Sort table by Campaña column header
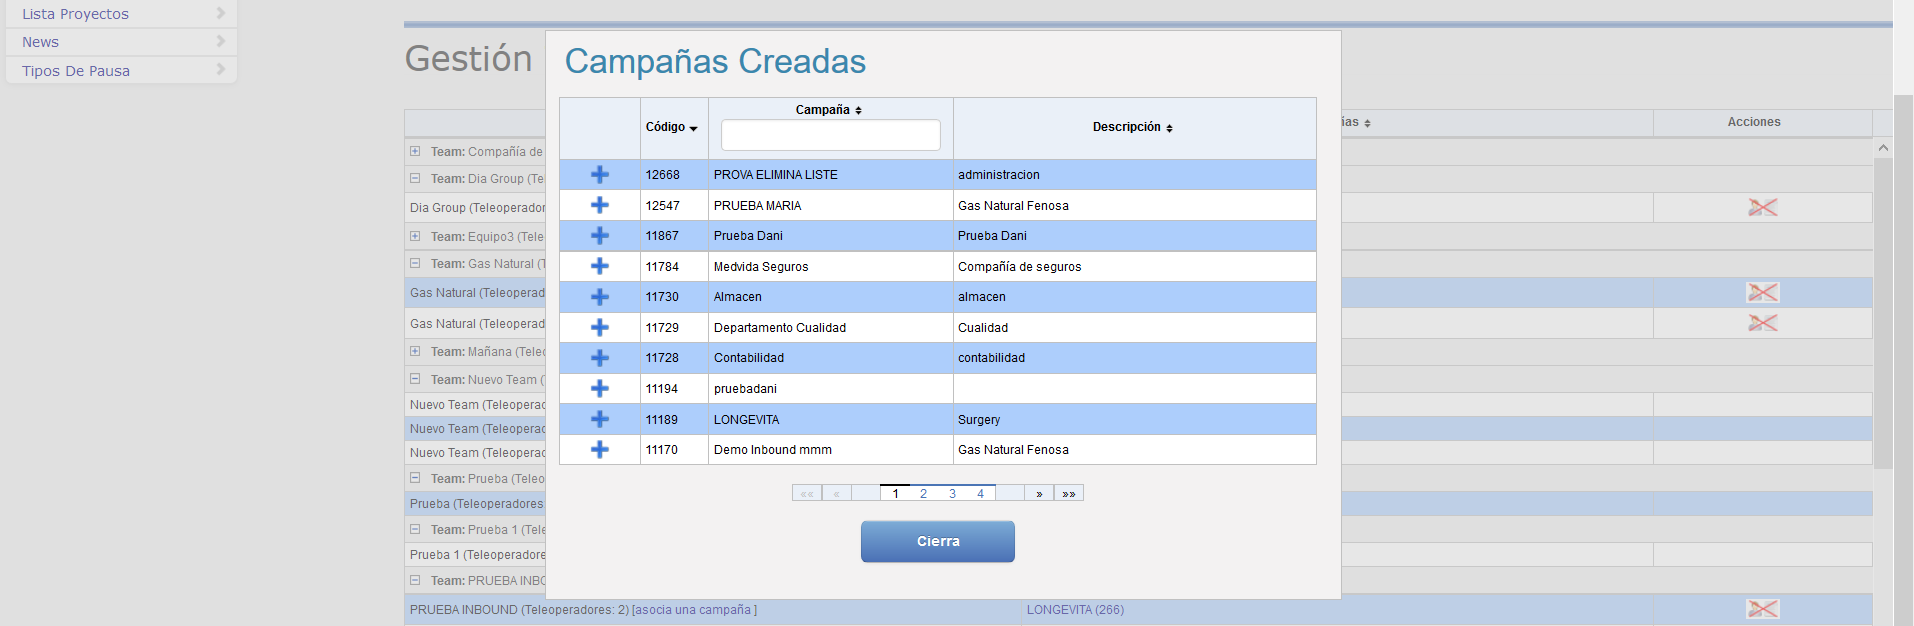The image size is (1914, 626). pos(829,110)
